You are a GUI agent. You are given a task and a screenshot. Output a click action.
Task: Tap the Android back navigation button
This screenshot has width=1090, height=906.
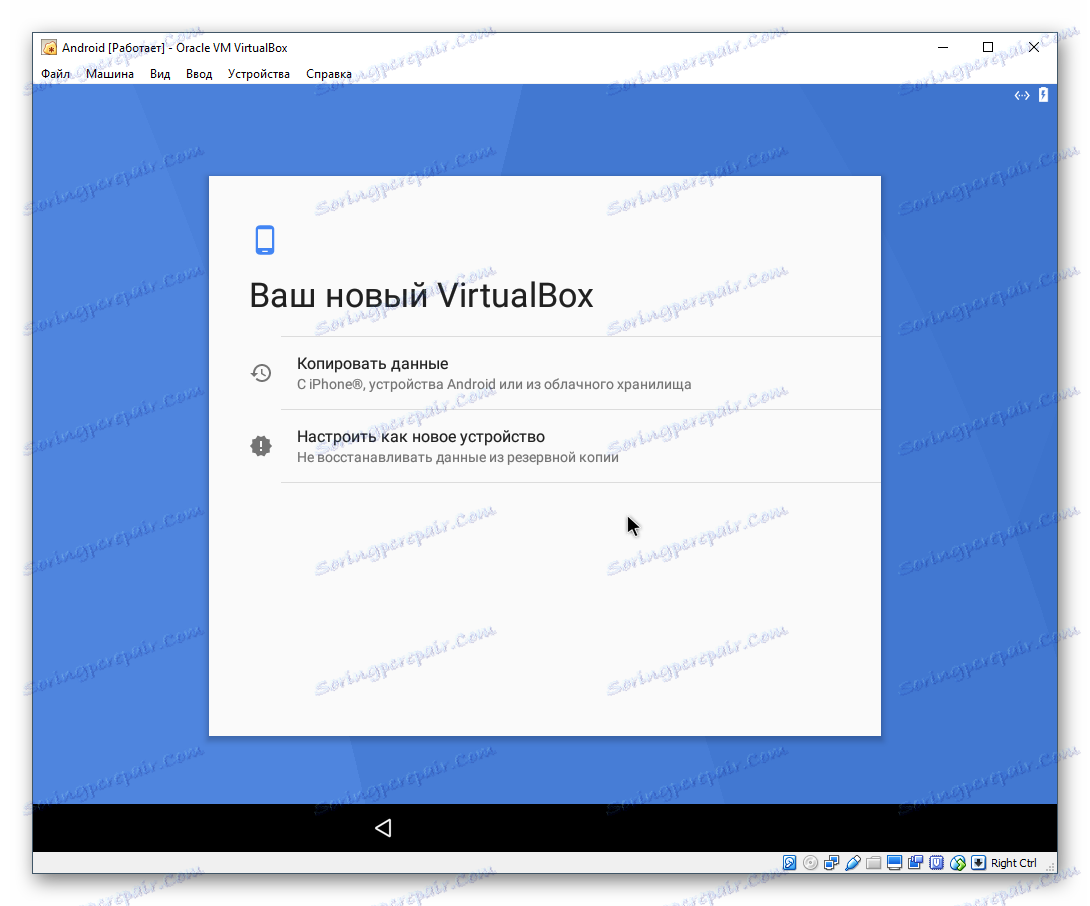(x=383, y=827)
